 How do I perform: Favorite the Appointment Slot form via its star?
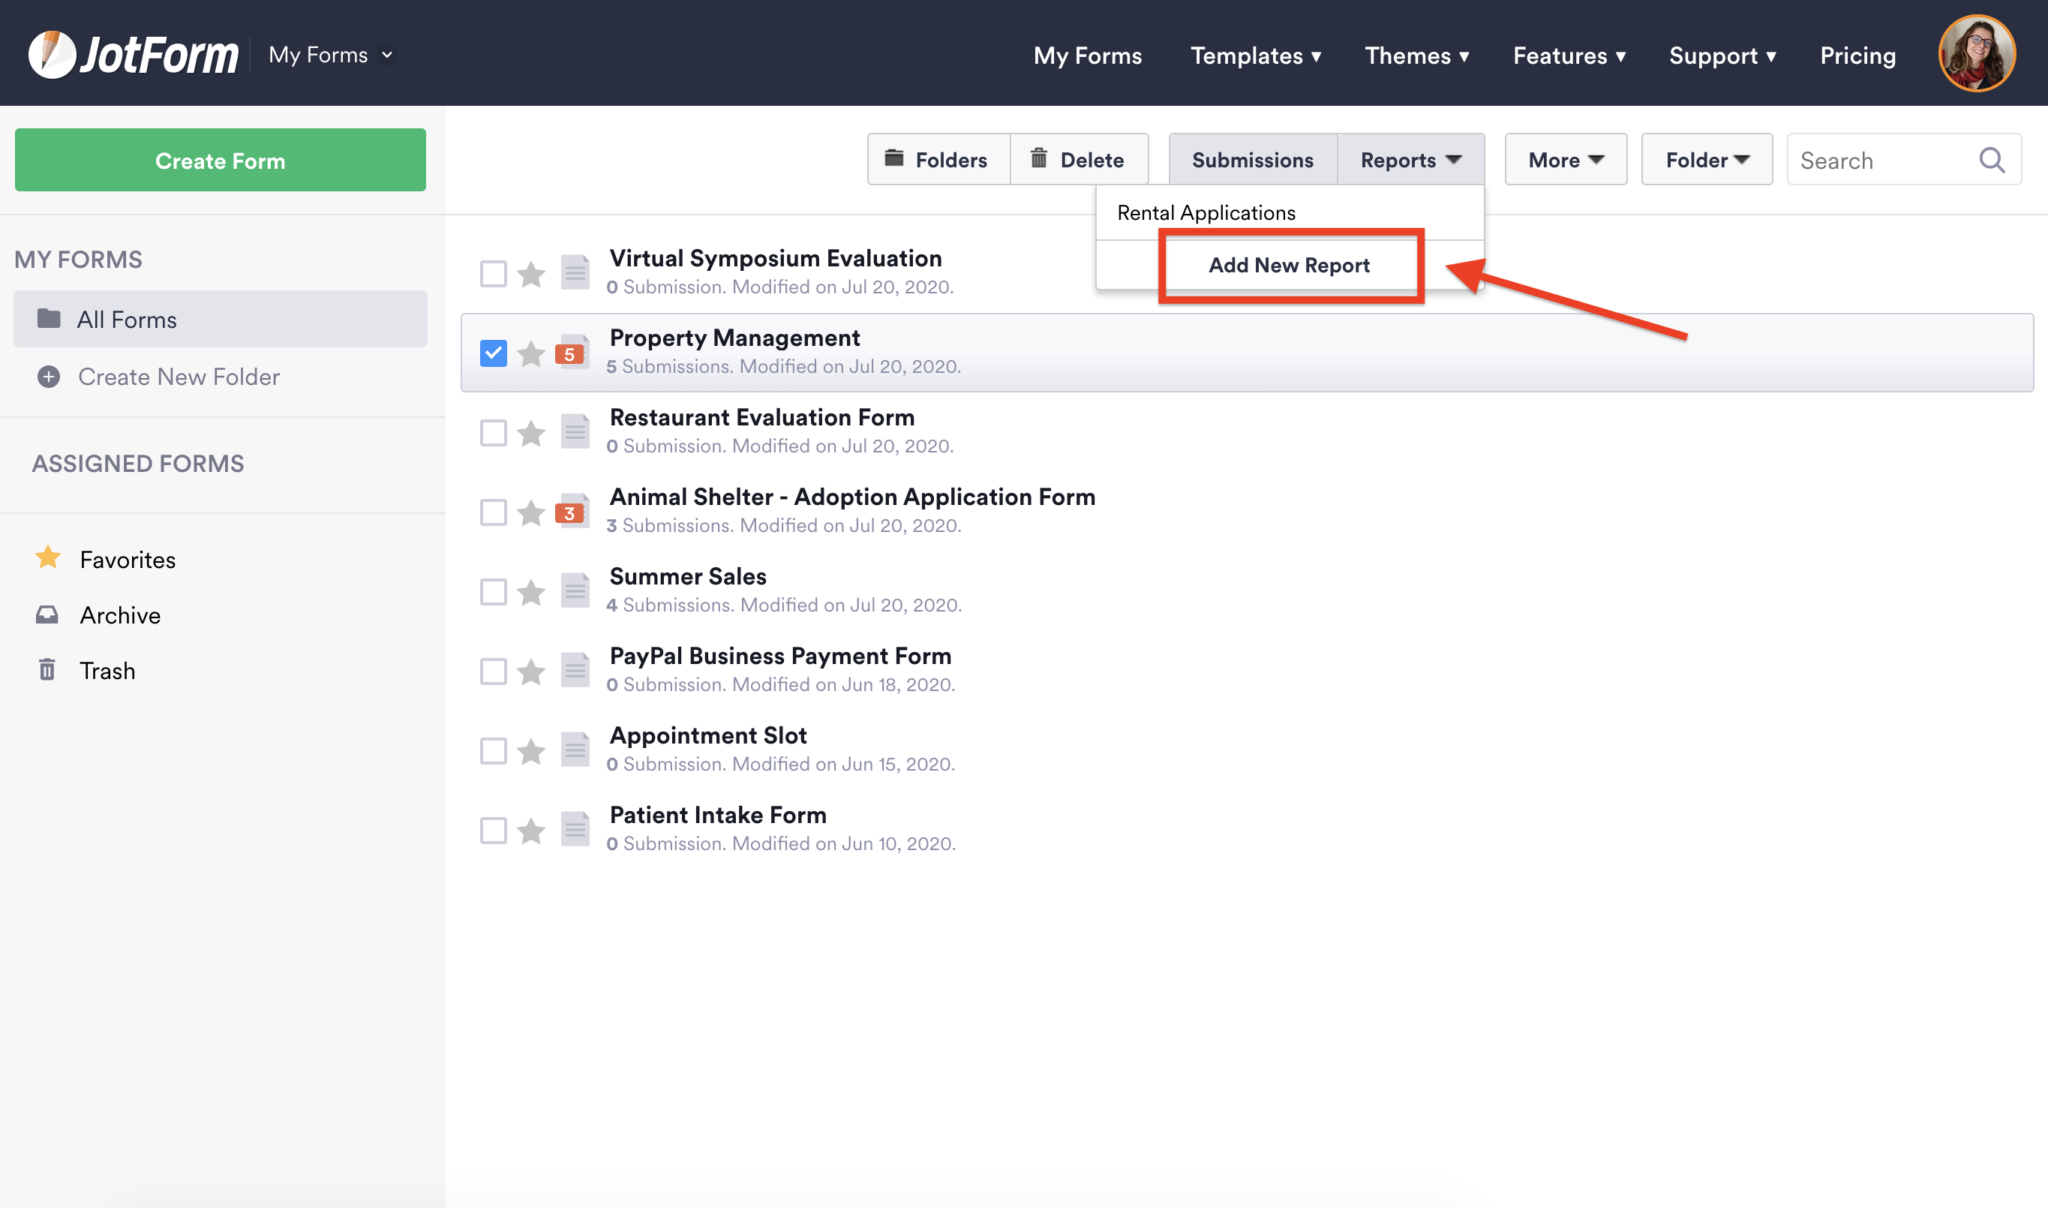(531, 750)
